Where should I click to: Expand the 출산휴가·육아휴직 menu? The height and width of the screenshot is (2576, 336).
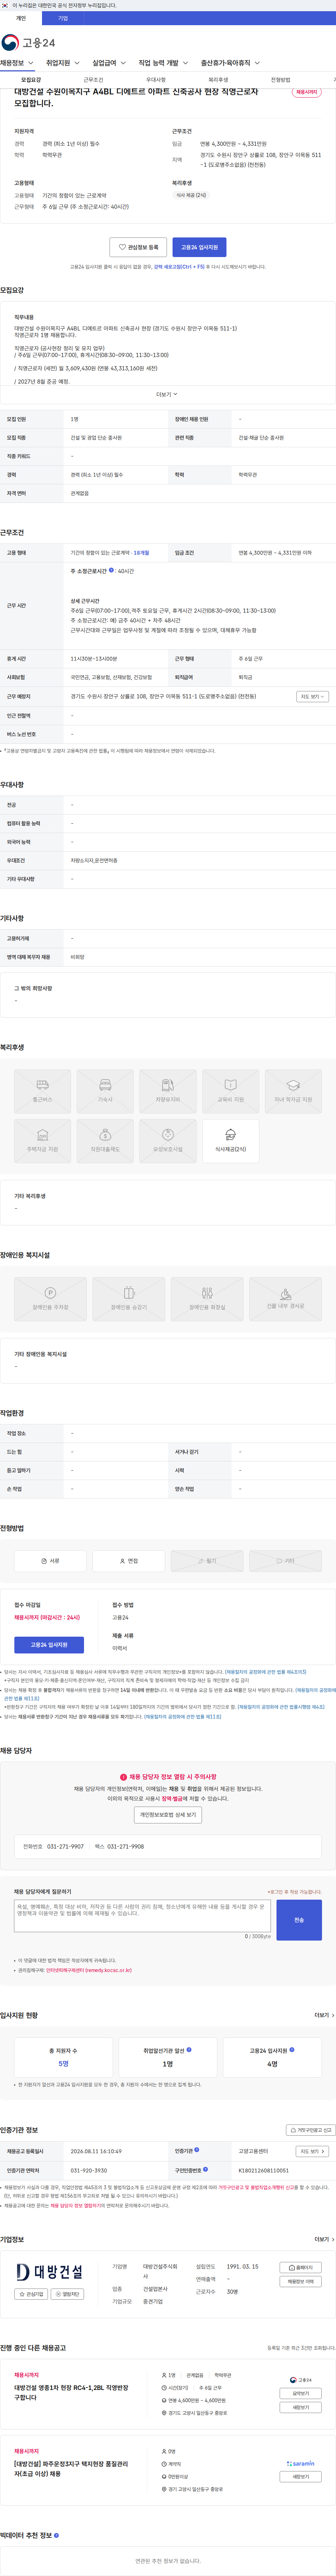[x=230, y=63]
